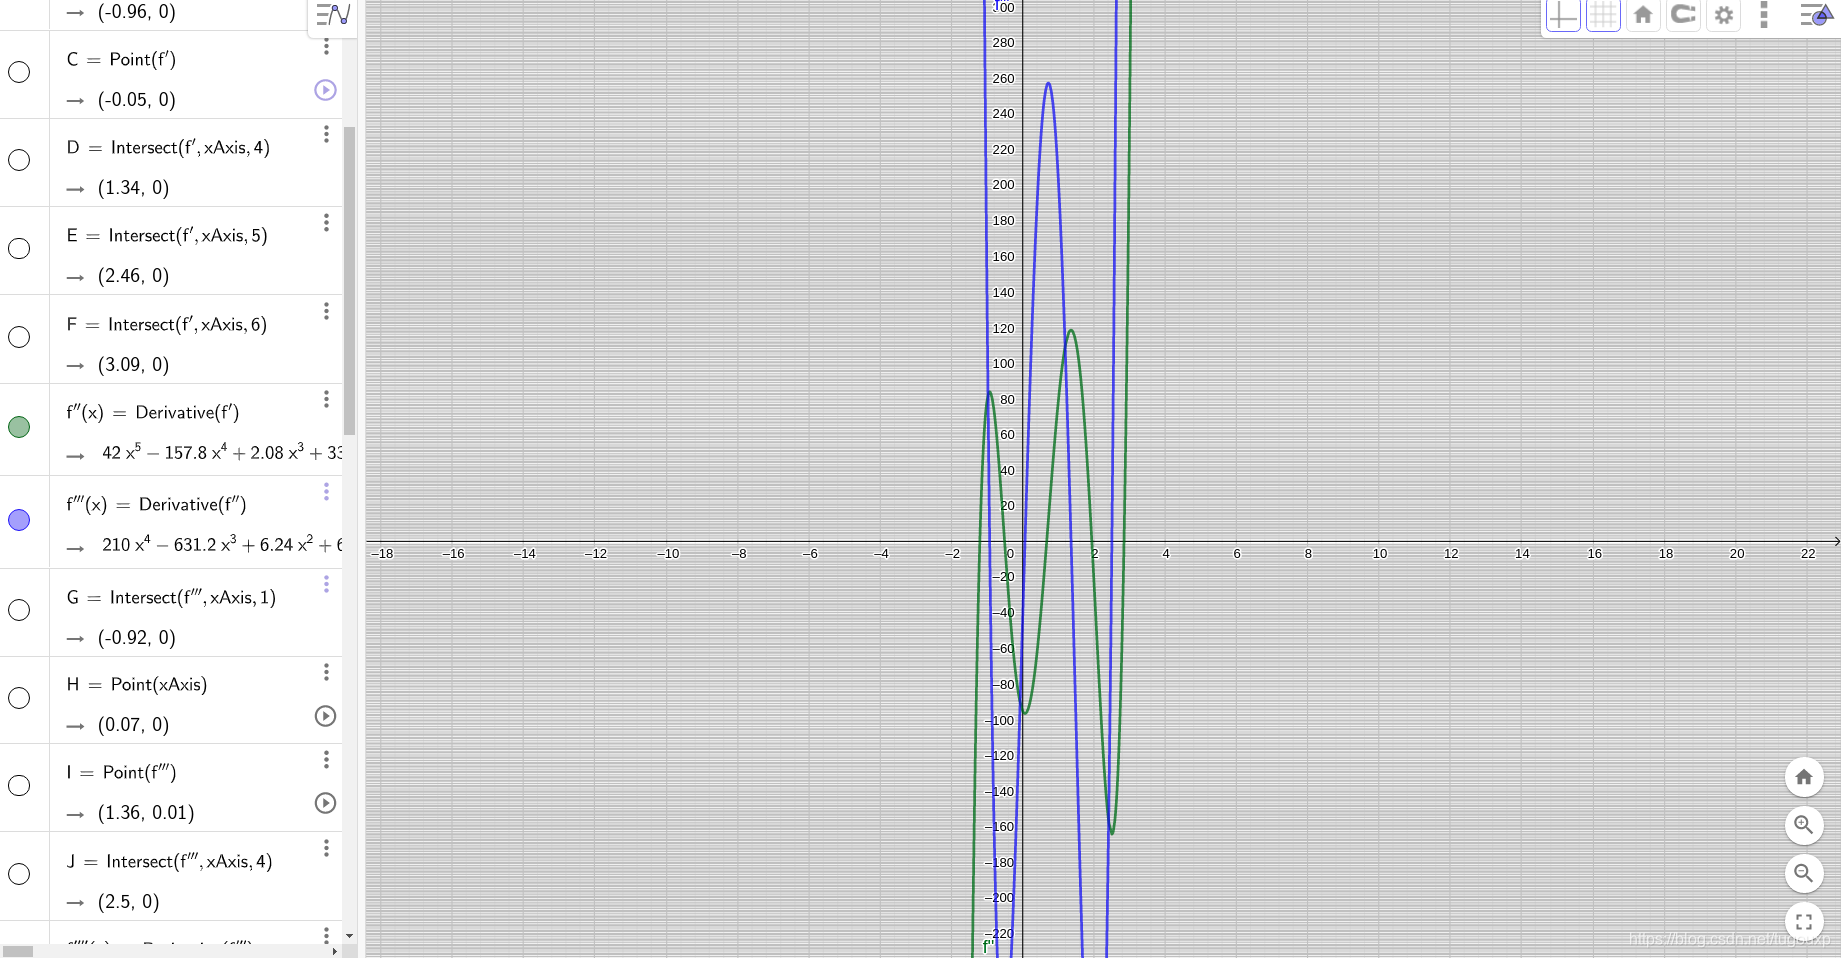Click the algebra scrollbar down arrow

[x=349, y=936]
